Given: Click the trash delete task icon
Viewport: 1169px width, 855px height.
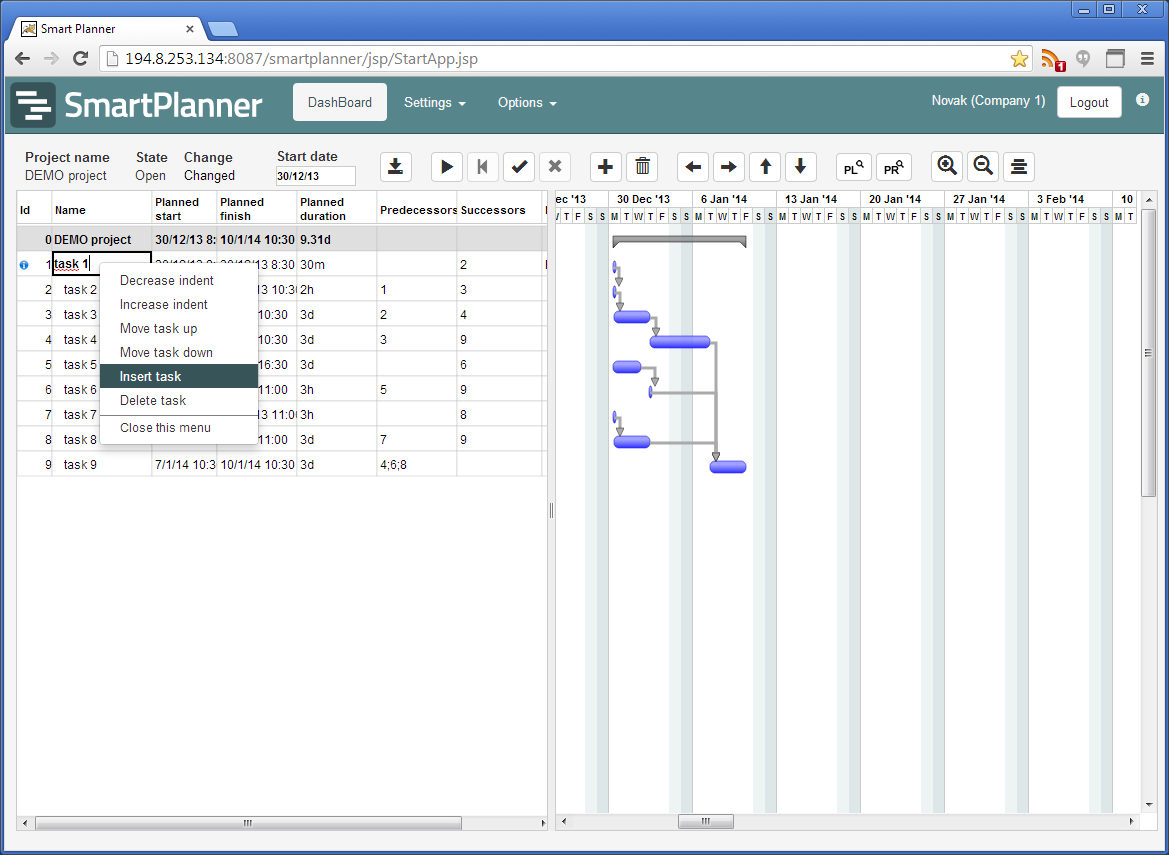Looking at the screenshot, I should click(x=642, y=166).
